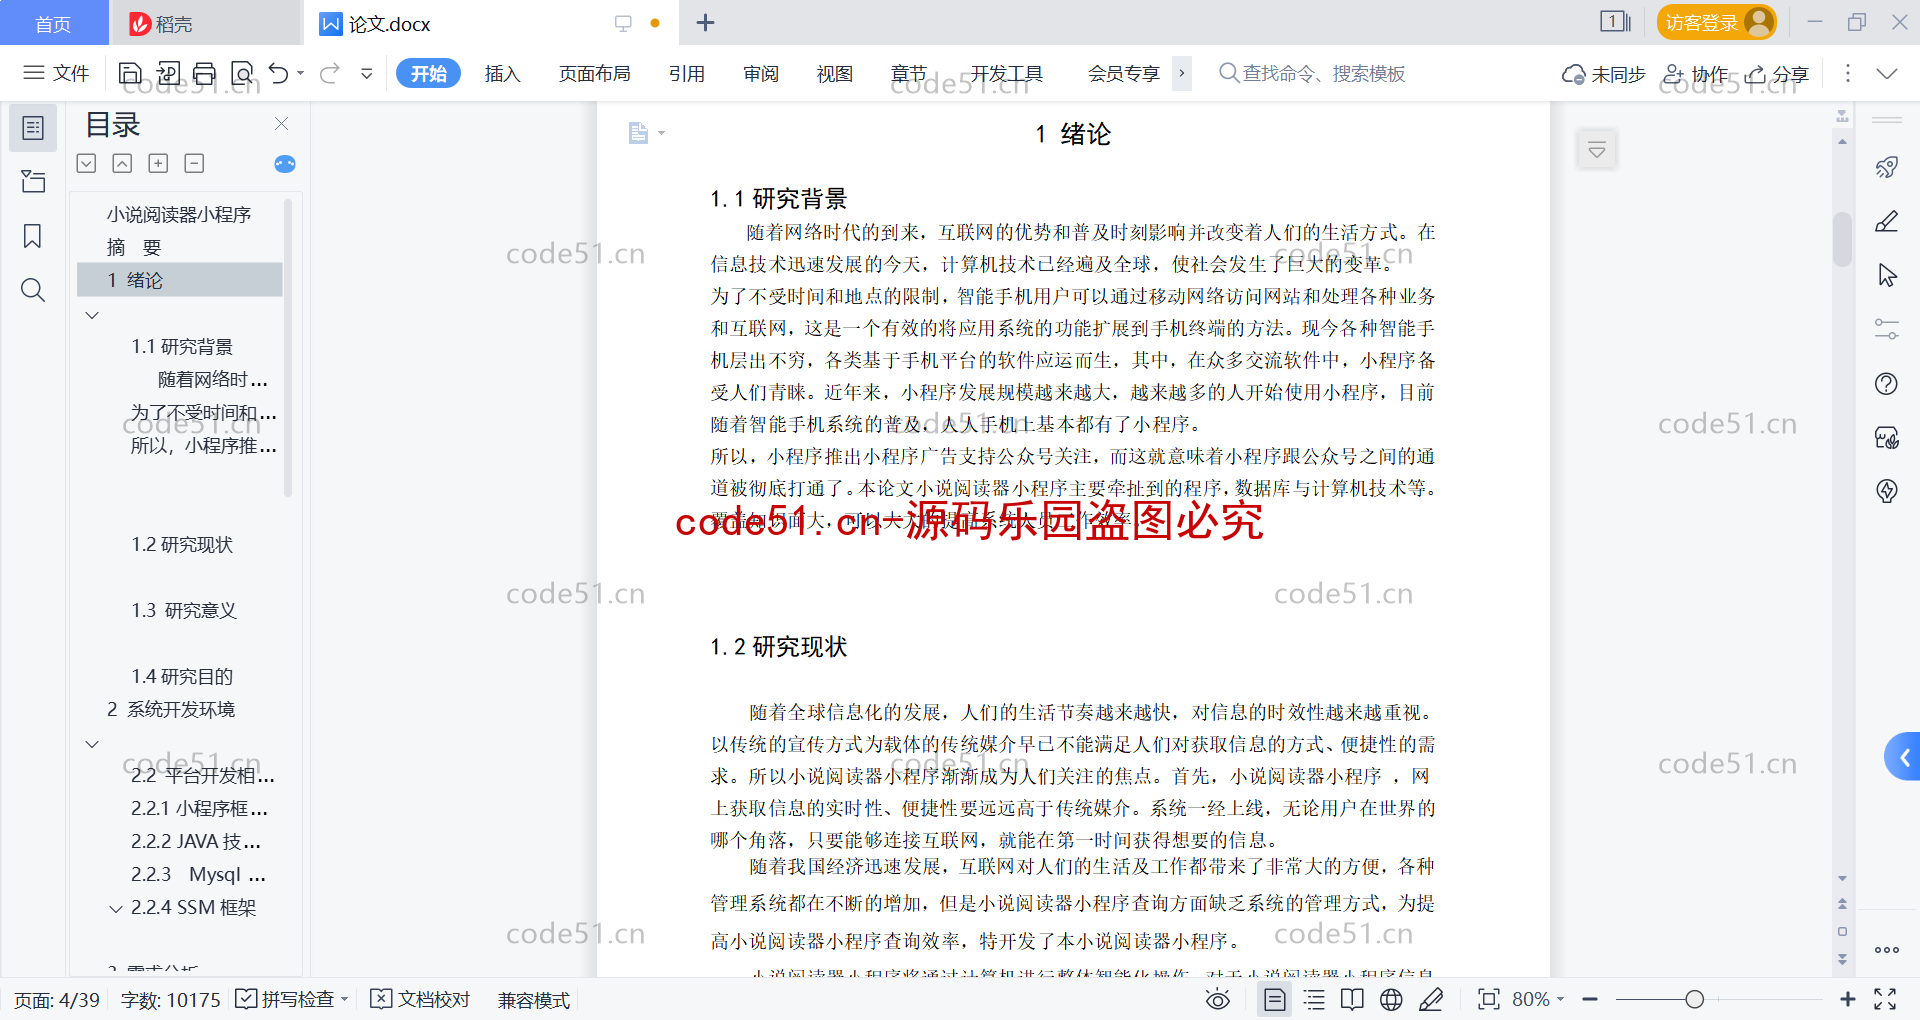Collapse the 2.2.4 SSM 框架 chevron
Screen dimensions: 1920x1020
pos(116,909)
